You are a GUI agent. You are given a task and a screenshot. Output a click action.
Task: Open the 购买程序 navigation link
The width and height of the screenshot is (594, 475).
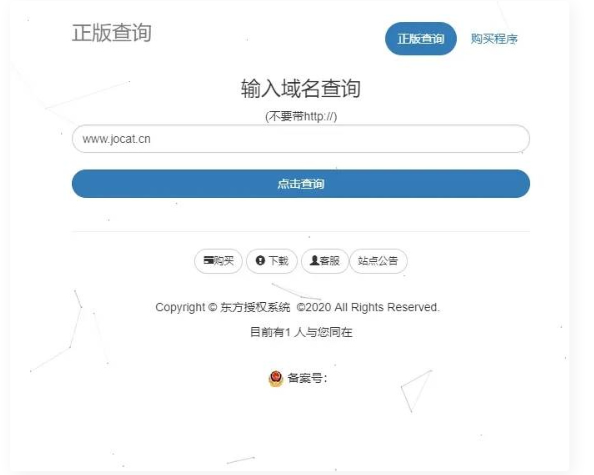click(494, 39)
